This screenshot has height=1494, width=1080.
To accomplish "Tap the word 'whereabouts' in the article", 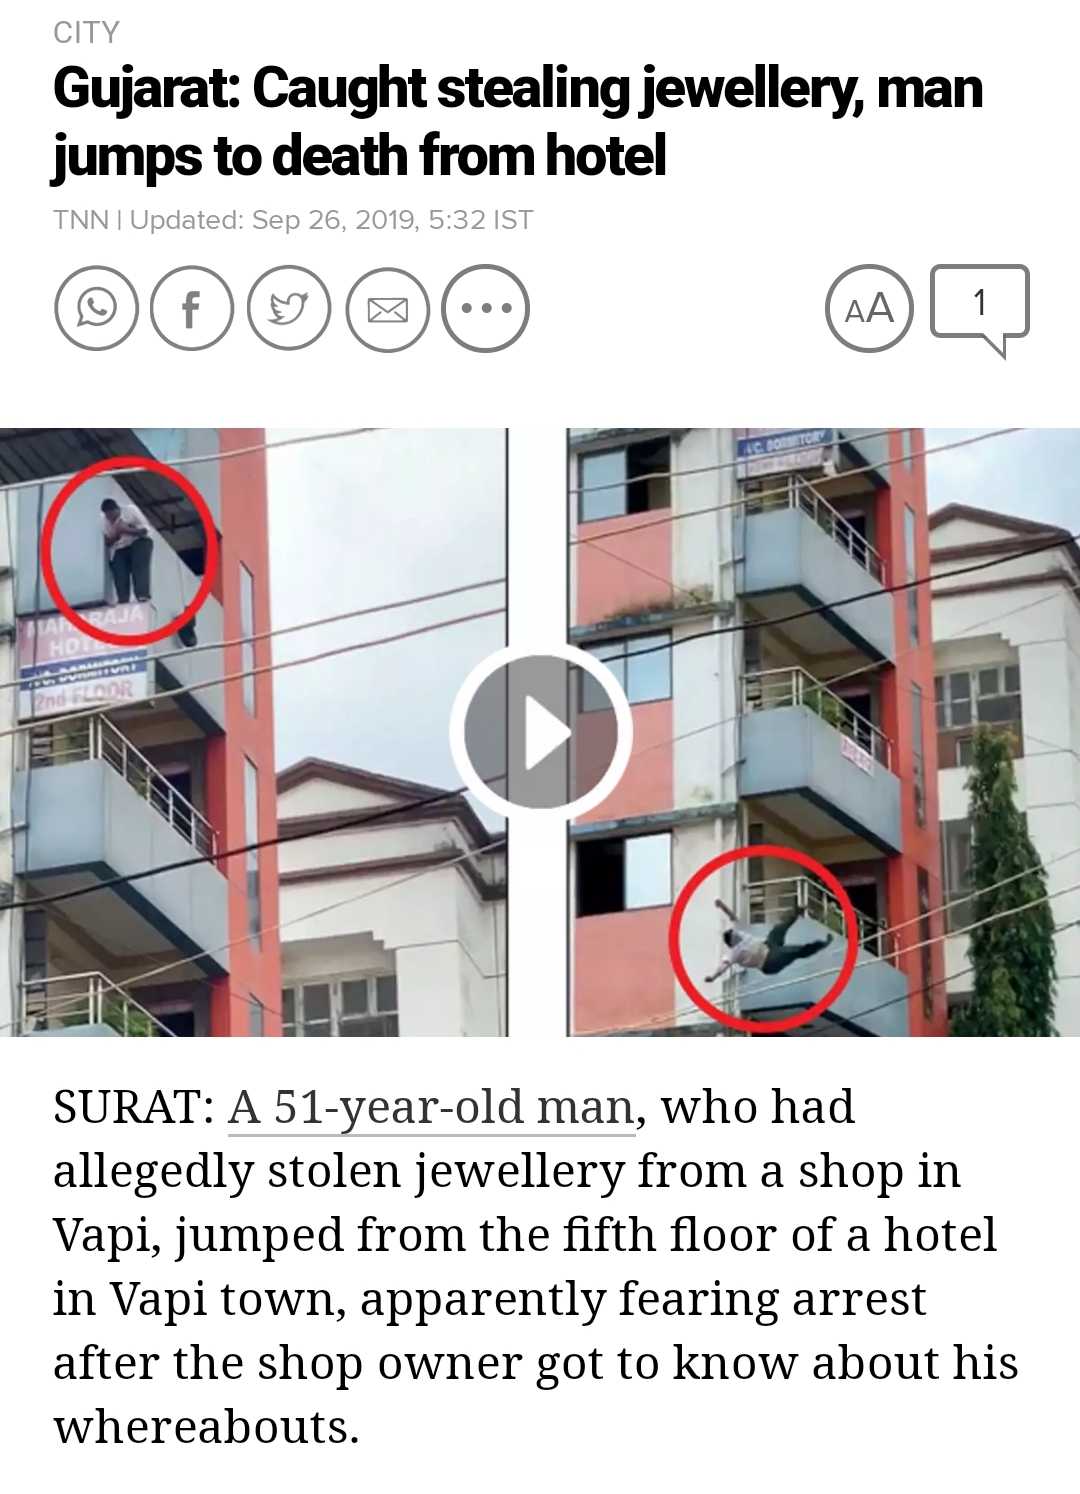I will click(206, 1427).
